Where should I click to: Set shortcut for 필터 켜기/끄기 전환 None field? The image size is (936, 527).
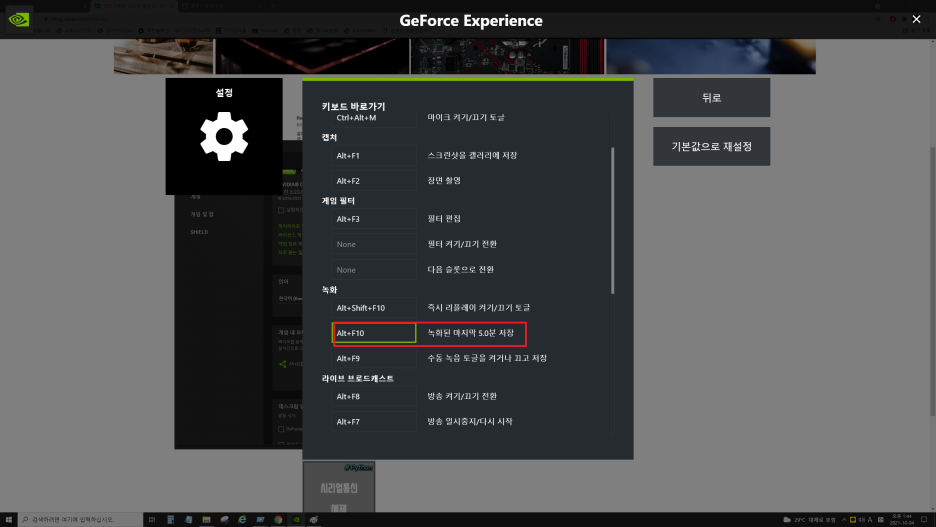374,244
